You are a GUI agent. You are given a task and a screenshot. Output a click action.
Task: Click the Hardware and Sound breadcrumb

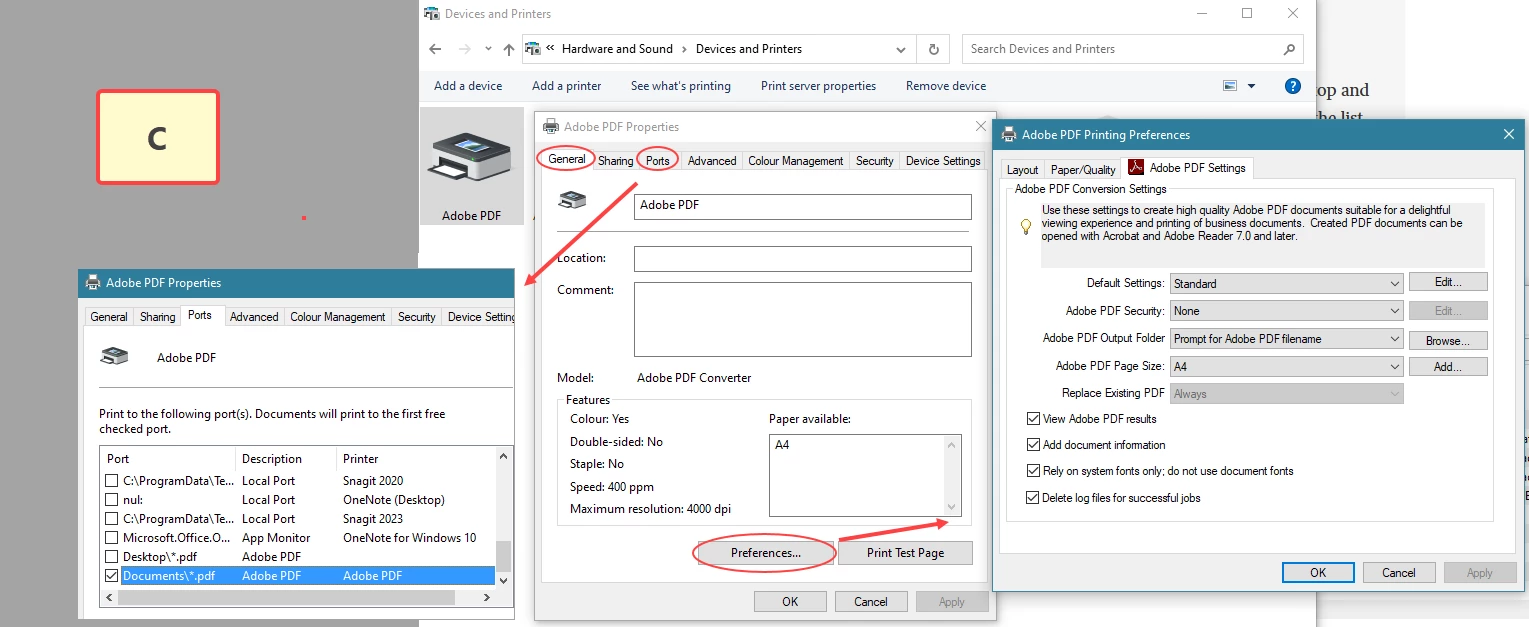[617, 49]
